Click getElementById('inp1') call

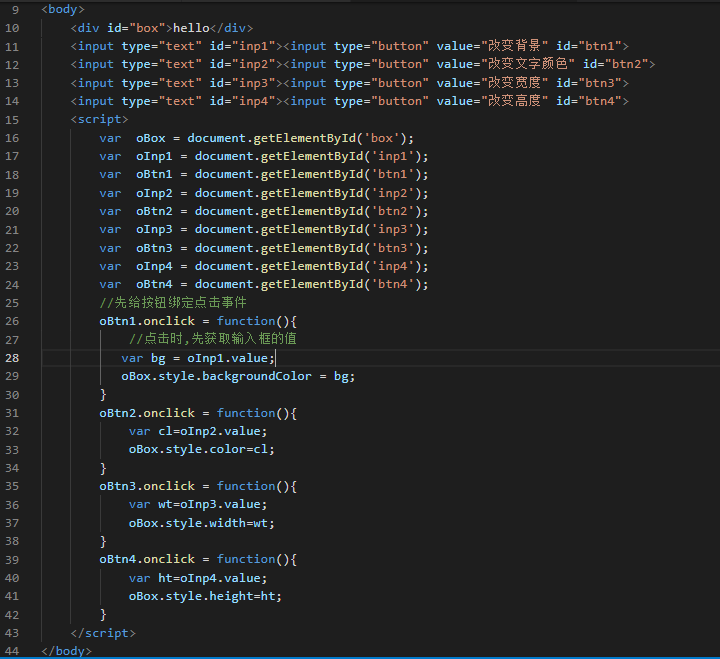[x=341, y=157]
